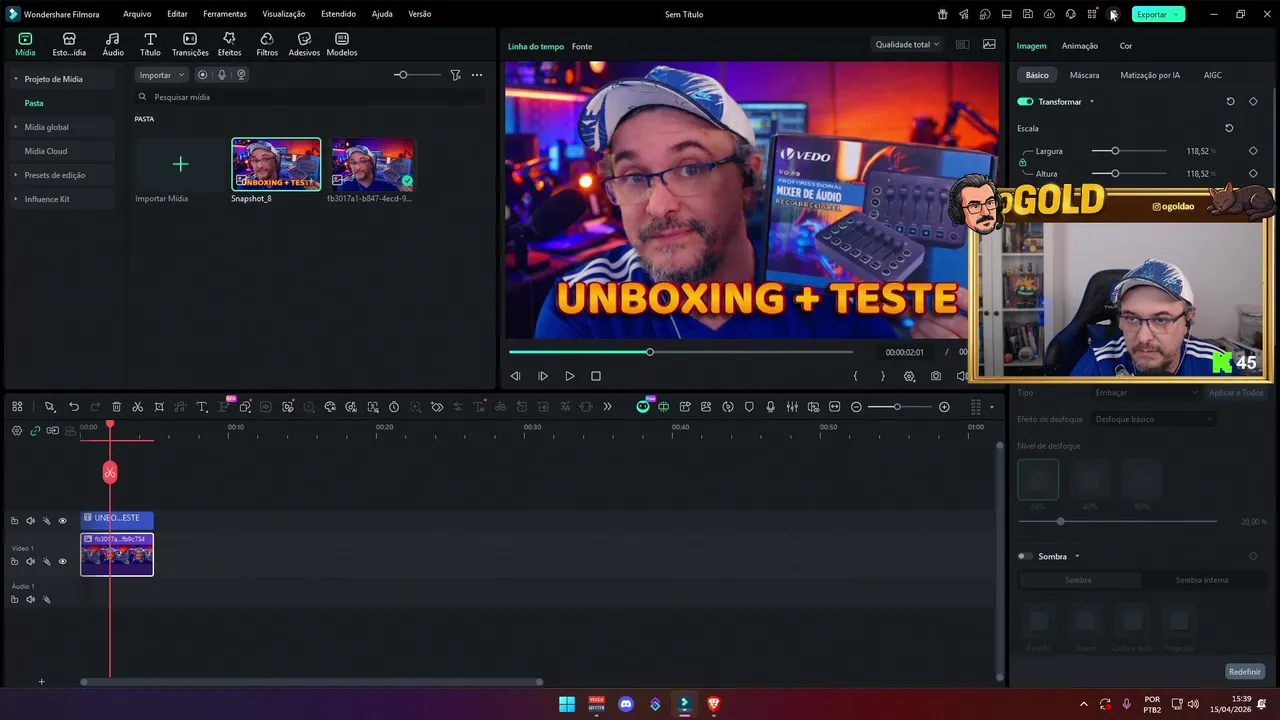Open the Visualização menu
1280x720 pixels.
[x=284, y=14]
